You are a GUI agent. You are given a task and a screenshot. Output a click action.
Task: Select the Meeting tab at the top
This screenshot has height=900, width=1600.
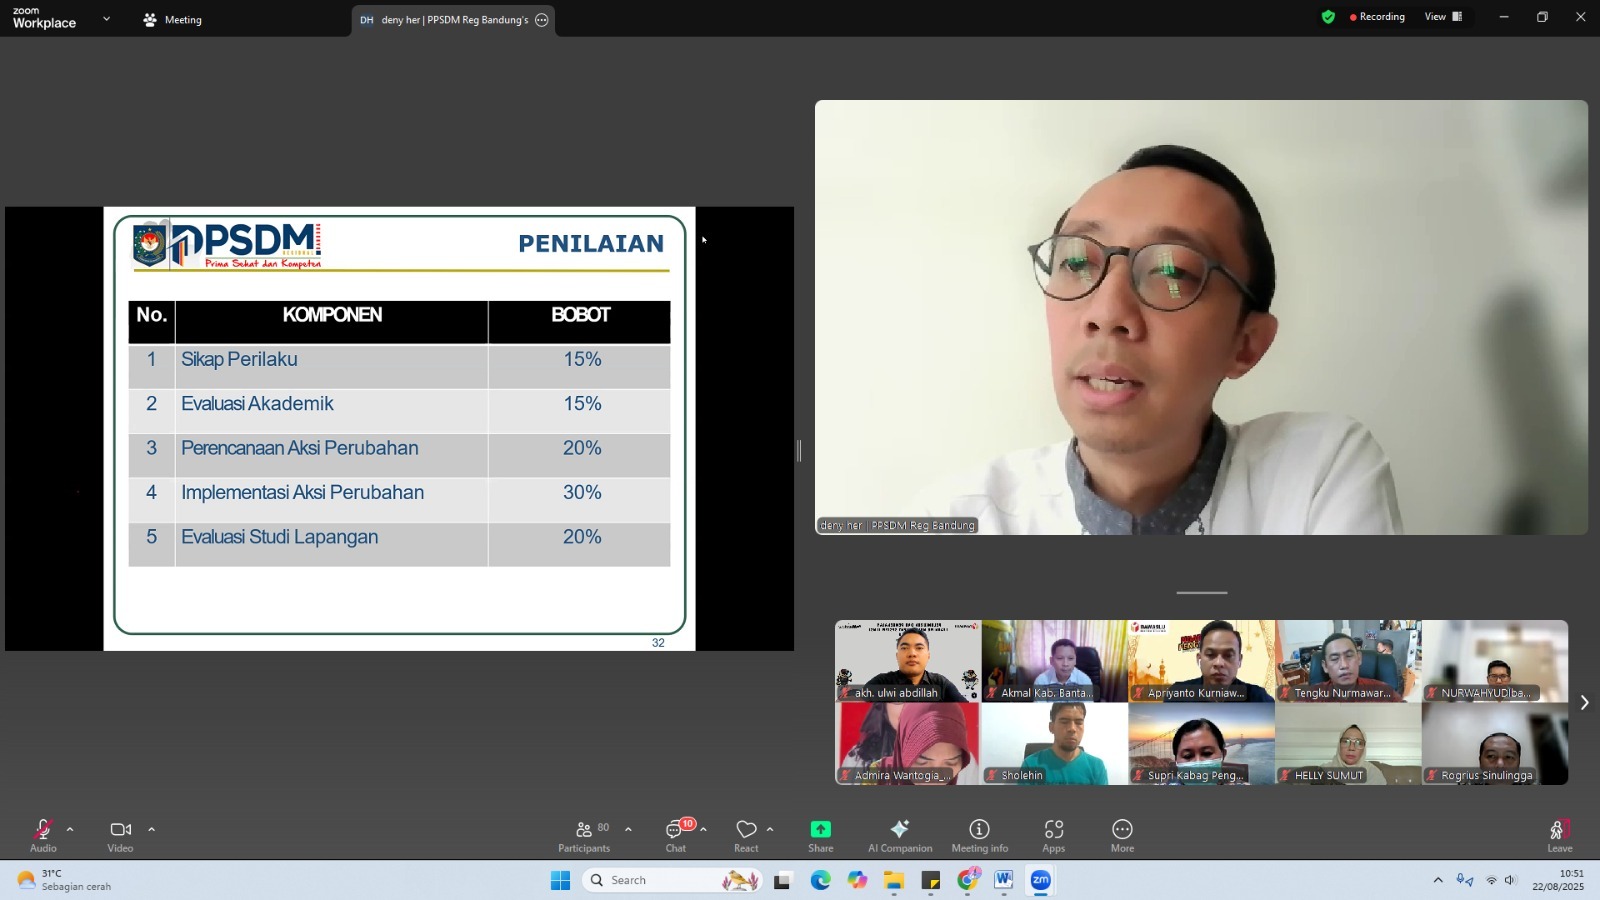tap(172, 19)
